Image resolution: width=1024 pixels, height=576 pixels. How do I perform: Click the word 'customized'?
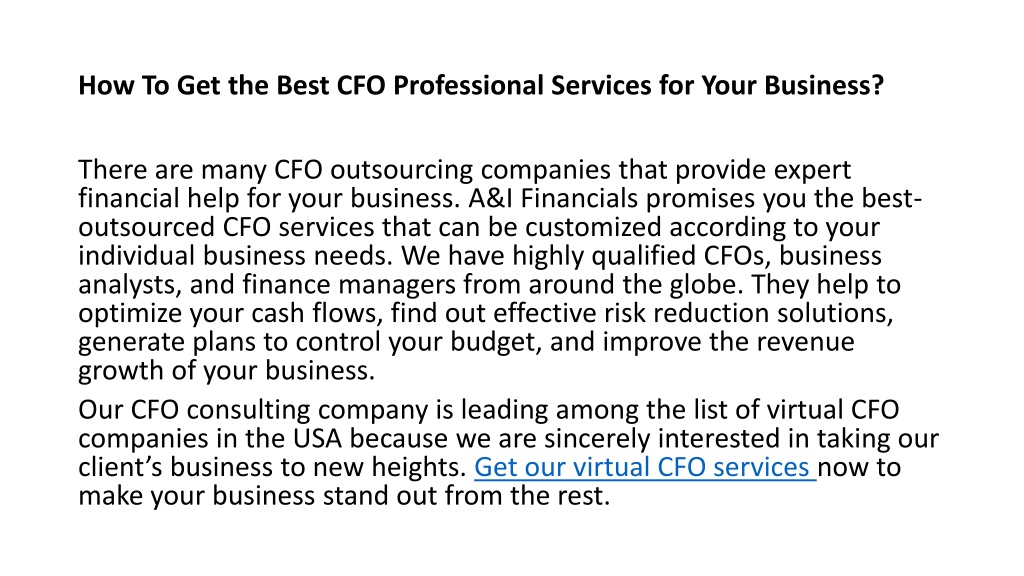[594, 227]
